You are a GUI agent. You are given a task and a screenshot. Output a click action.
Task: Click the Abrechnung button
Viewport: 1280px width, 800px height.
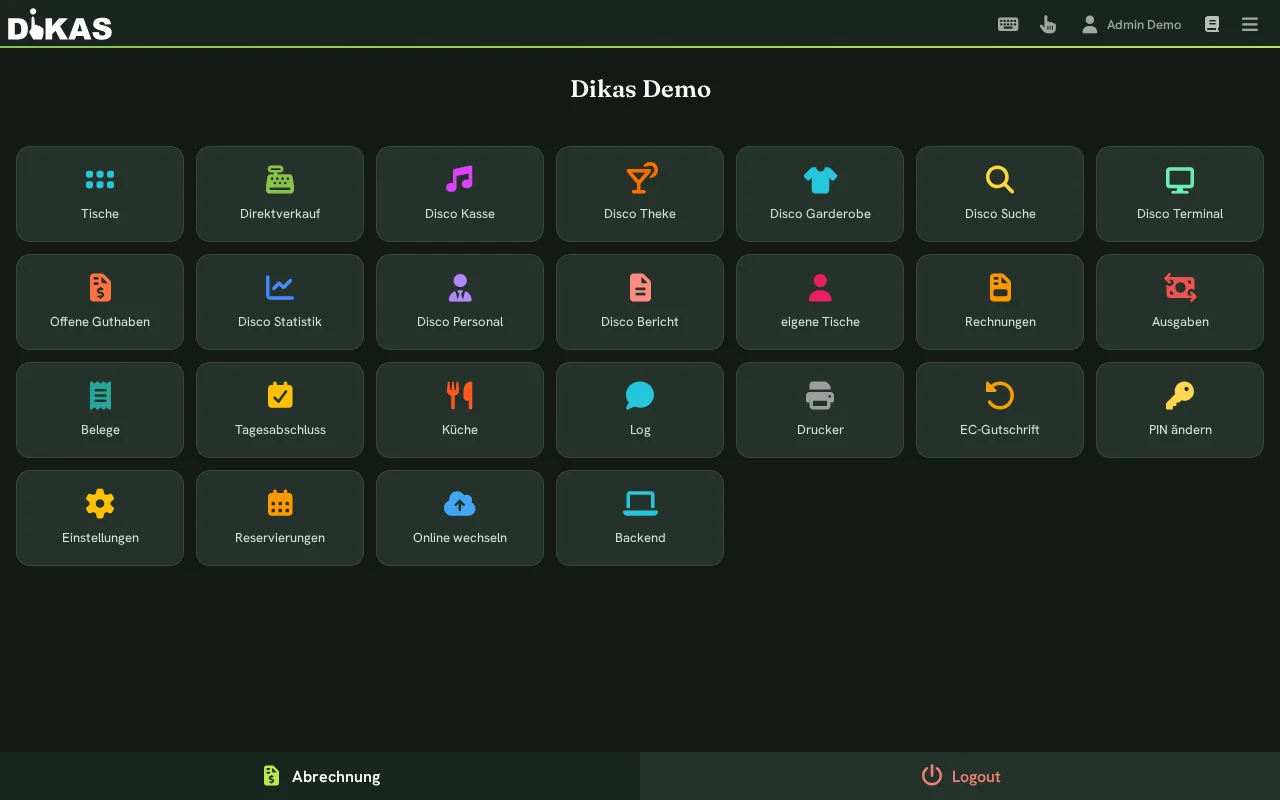click(320, 776)
